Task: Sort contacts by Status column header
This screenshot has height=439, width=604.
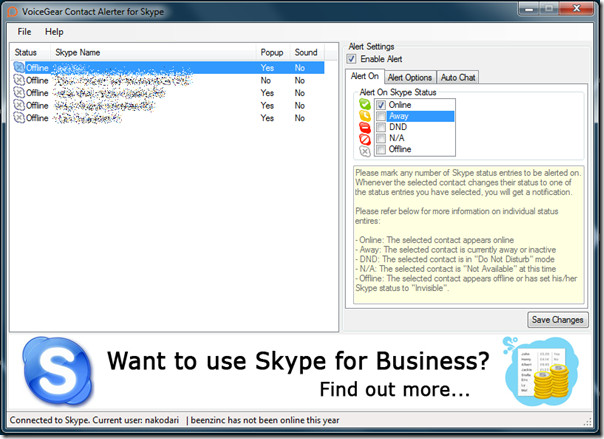Action: [x=30, y=52]
